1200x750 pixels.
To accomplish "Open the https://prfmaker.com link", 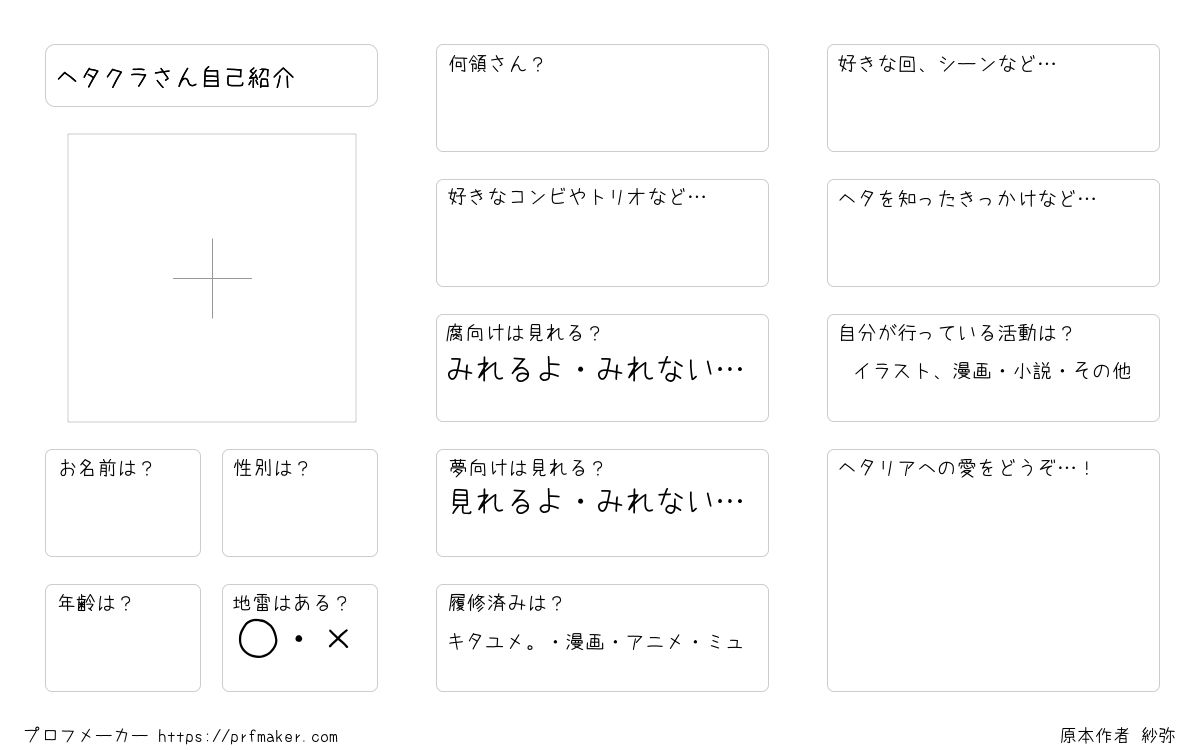I will pyautogui.click(x=248, y=737).
